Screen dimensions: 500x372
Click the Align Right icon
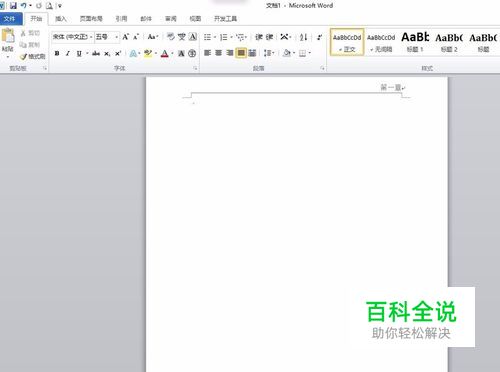pos(229,53)
